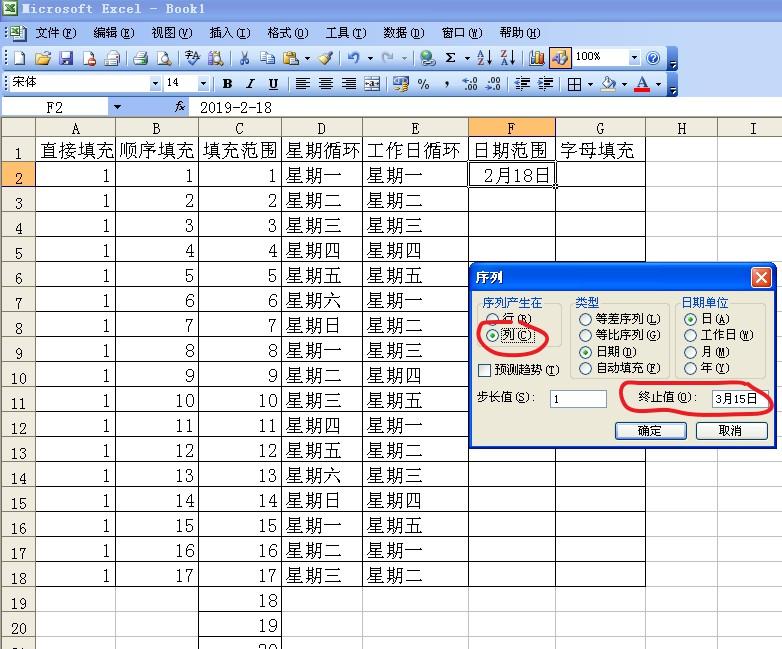Center align cell text
This screenshot has width=782, height=649.
pos(326,84)
